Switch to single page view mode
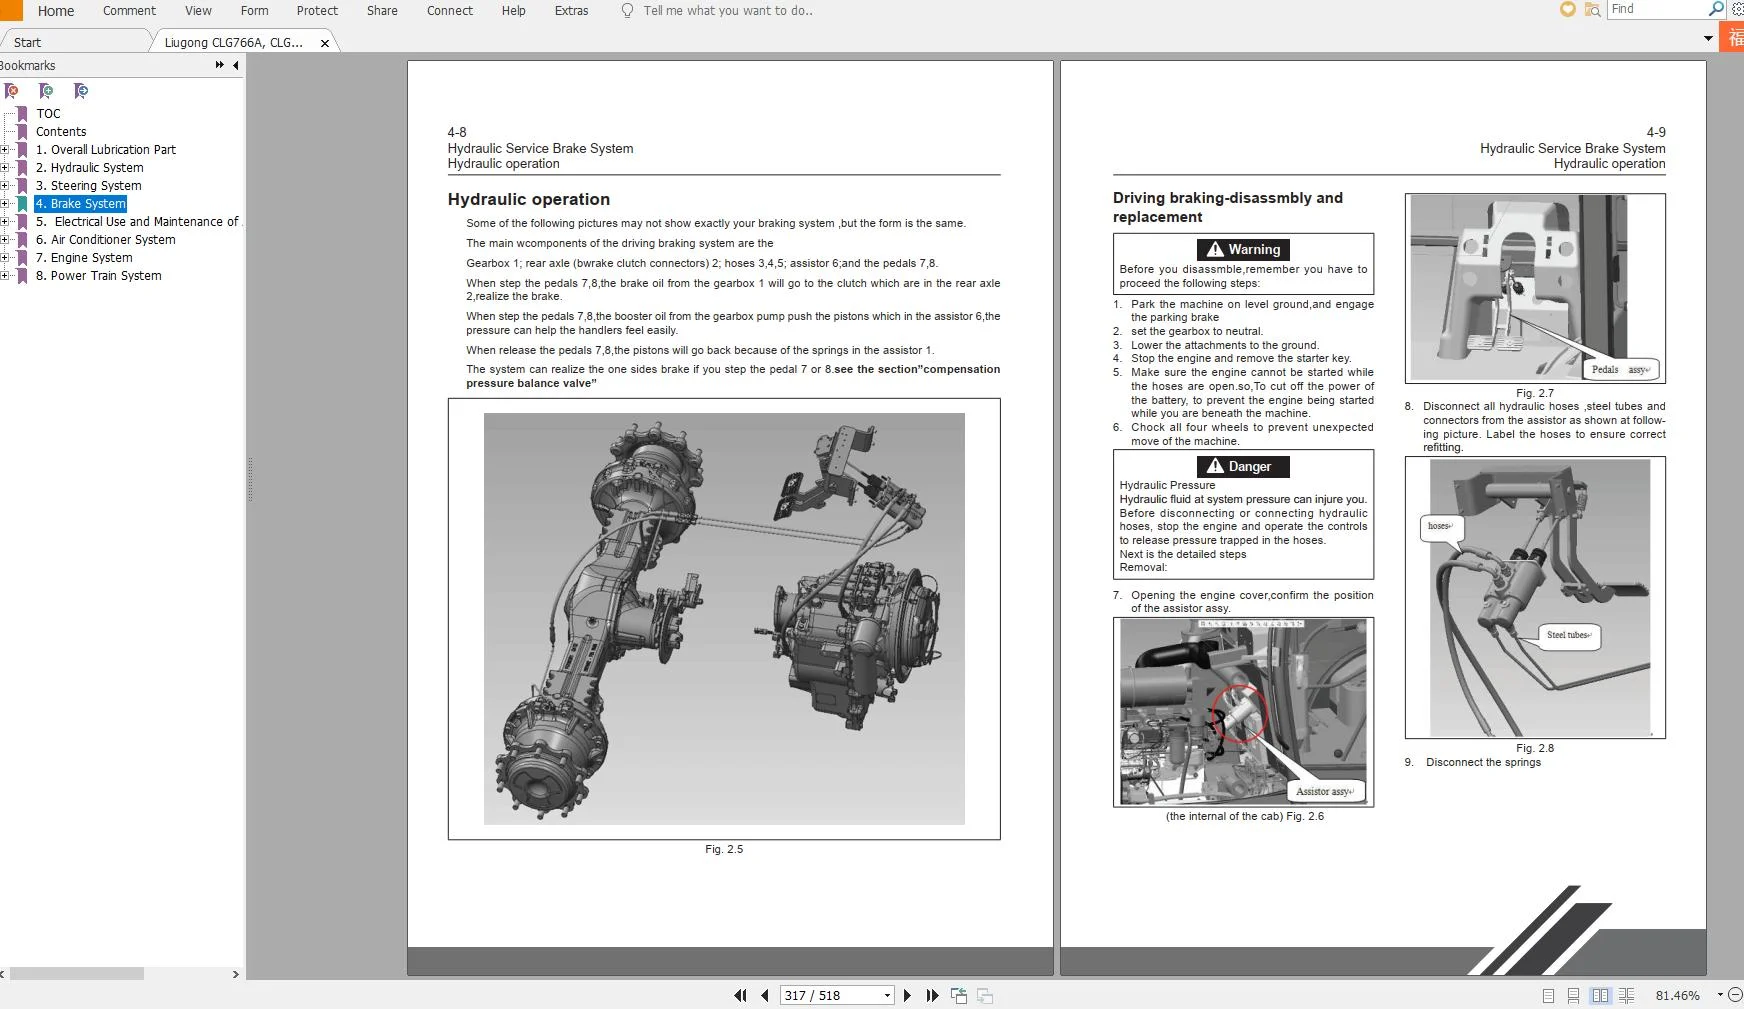Screen dimensions: 1744x1009 click(1548, 995)
